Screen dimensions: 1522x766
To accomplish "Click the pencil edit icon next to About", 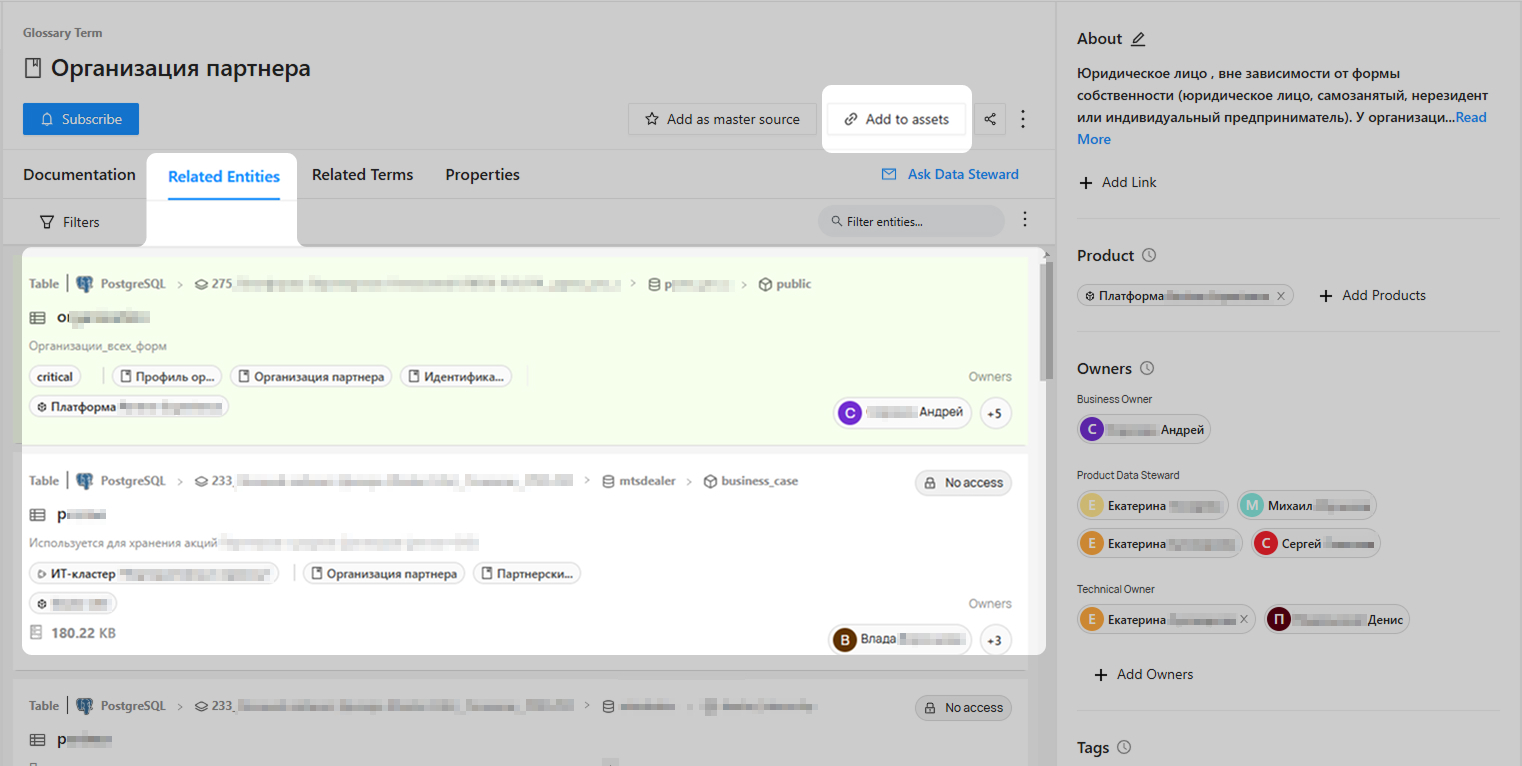I will tap(1138, 39).
